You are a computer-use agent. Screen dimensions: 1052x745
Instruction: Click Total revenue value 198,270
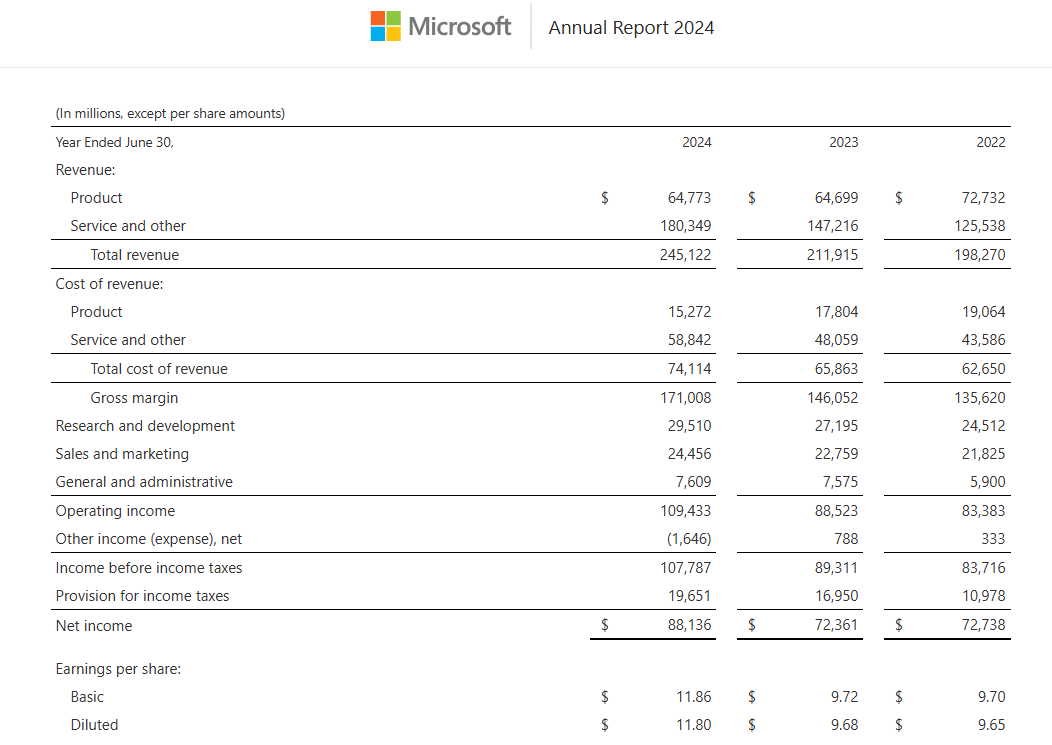coord(980,255)
